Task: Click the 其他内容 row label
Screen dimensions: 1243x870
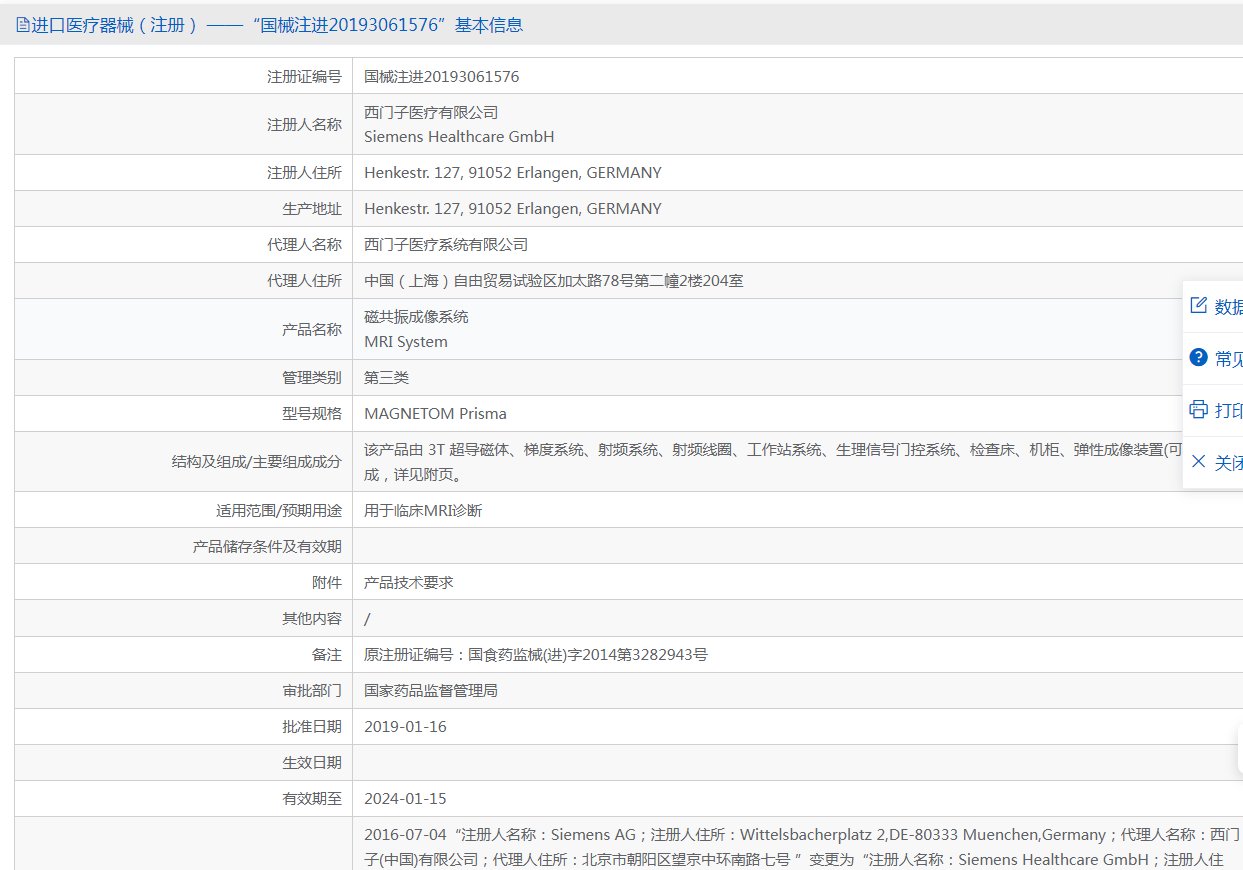Action: [312, 618]
